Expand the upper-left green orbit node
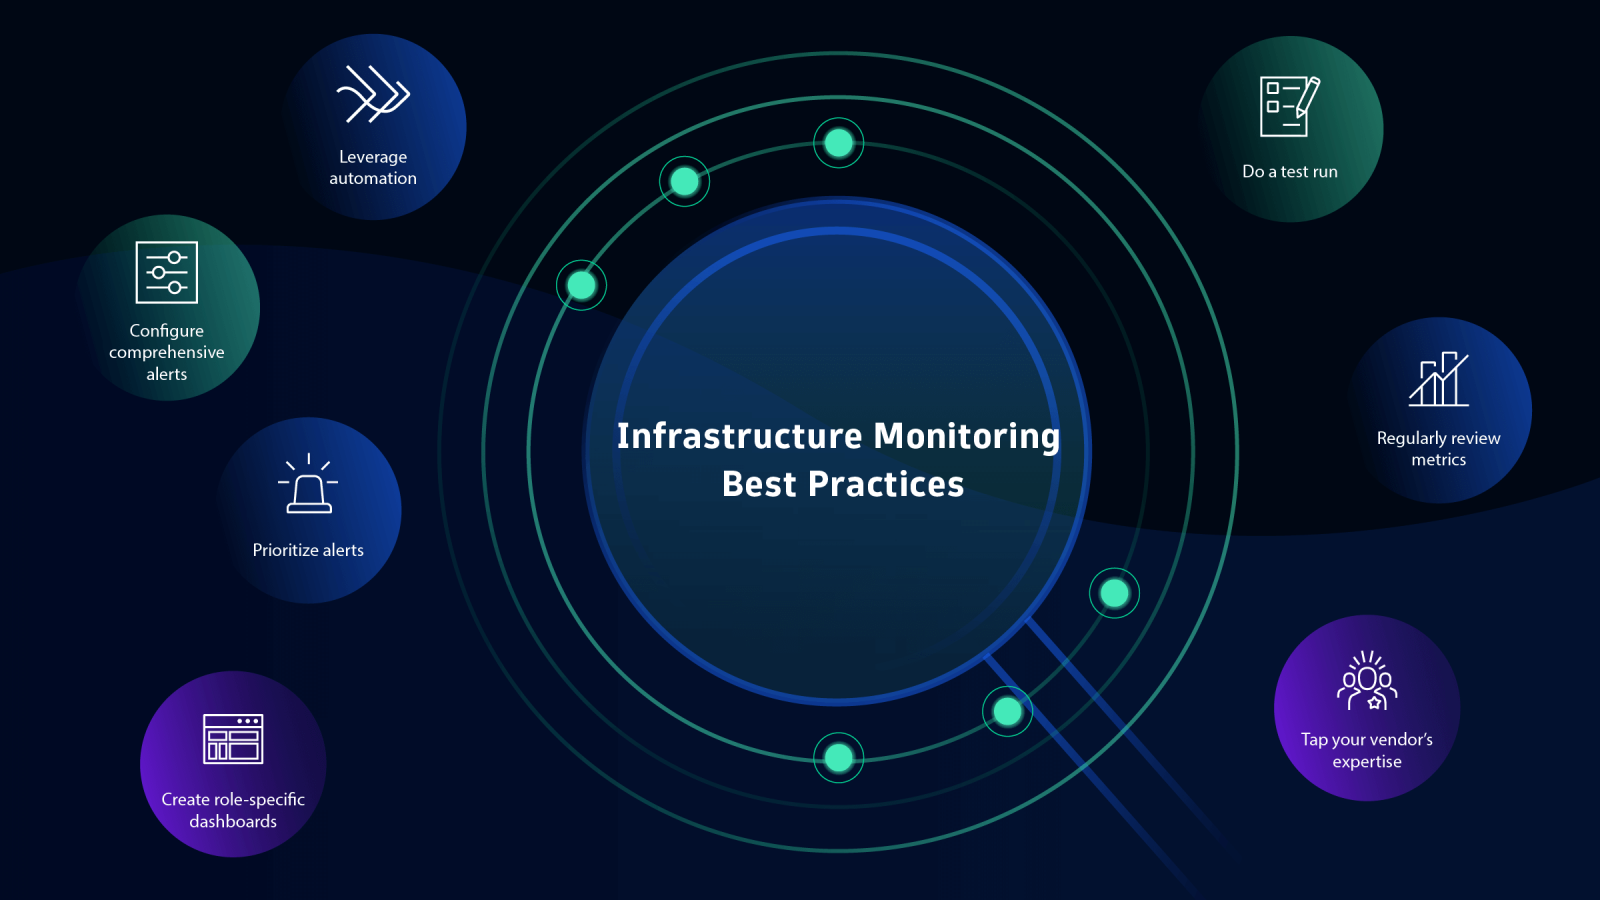This screenshot has height=900, width=1600. (683, 181)
